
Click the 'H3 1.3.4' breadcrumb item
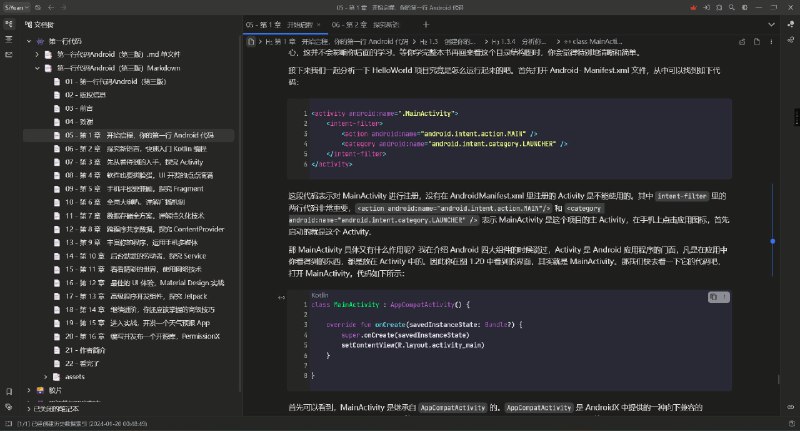519,42
